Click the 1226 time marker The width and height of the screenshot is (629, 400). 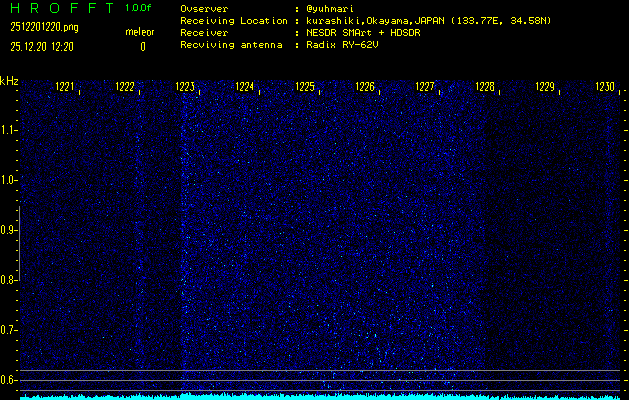pos(365,87)
